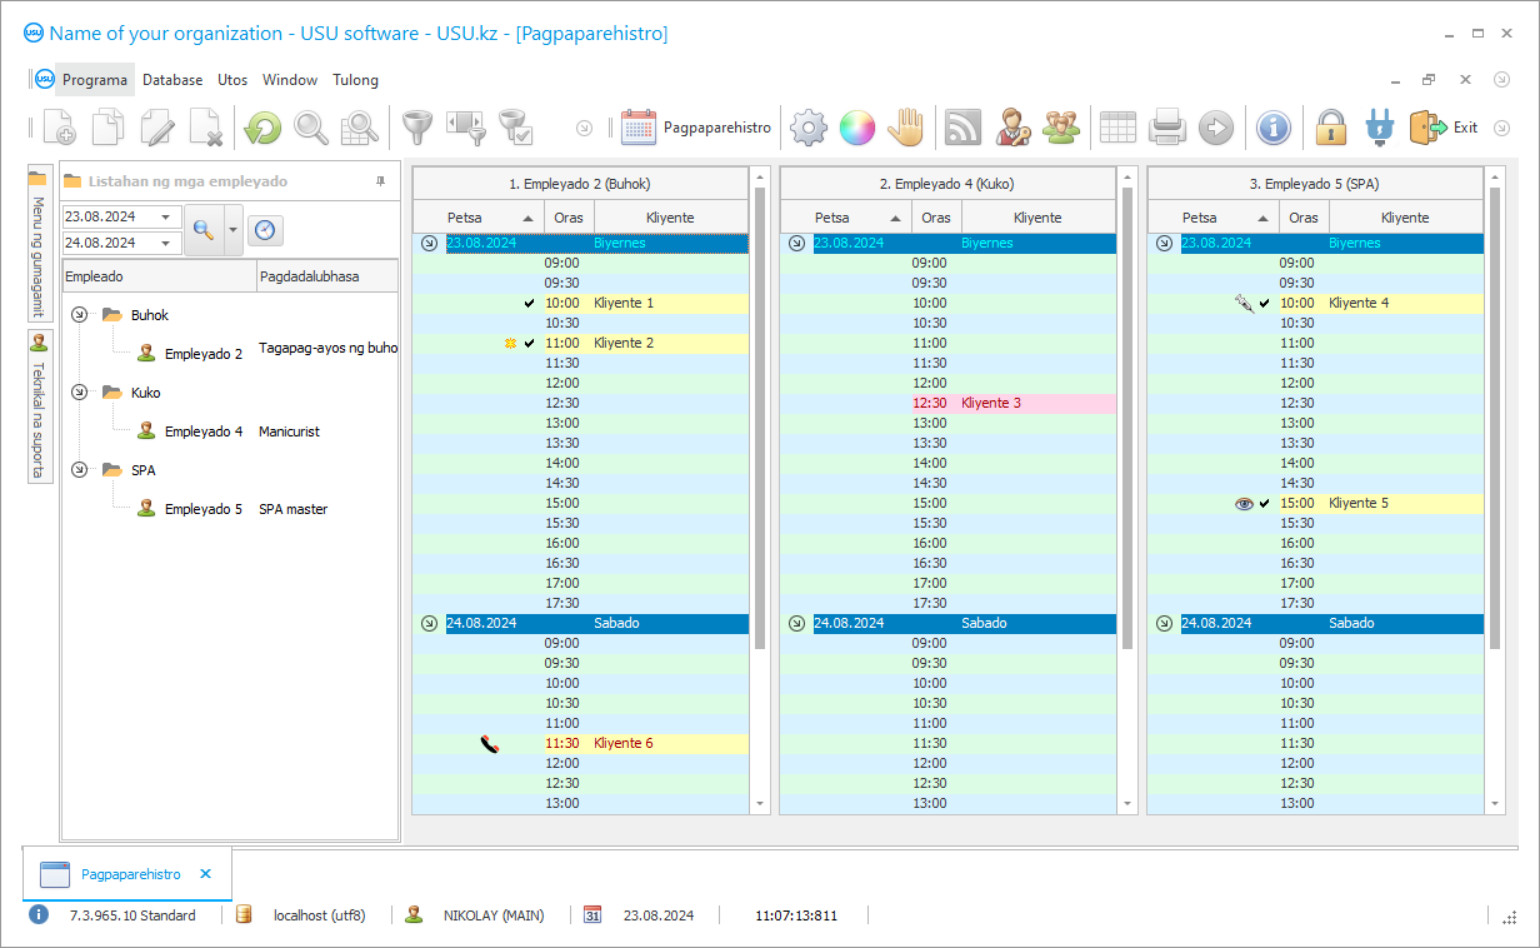Collapse 24.08.2024 group in Empleyado 2 schedule

coord(429,623)
